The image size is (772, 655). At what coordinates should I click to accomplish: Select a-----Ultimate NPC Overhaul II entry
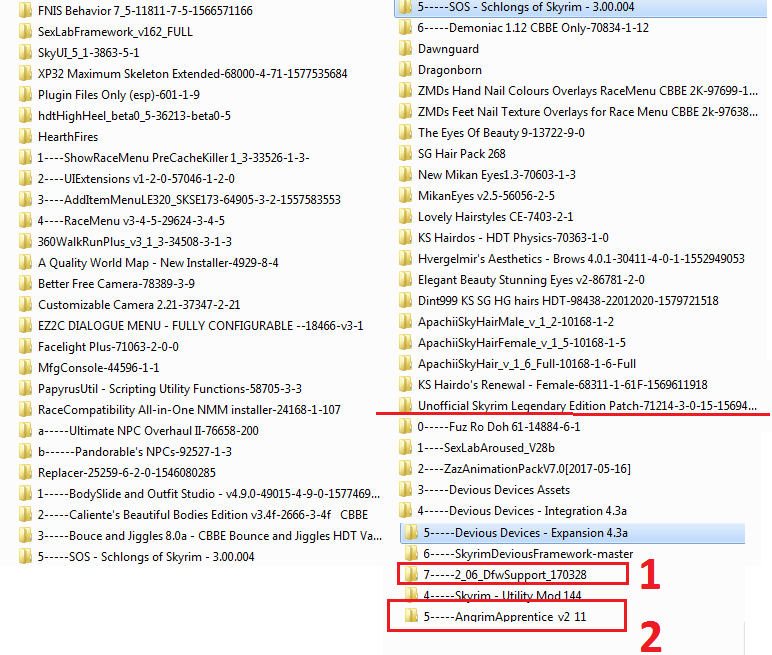148,431
